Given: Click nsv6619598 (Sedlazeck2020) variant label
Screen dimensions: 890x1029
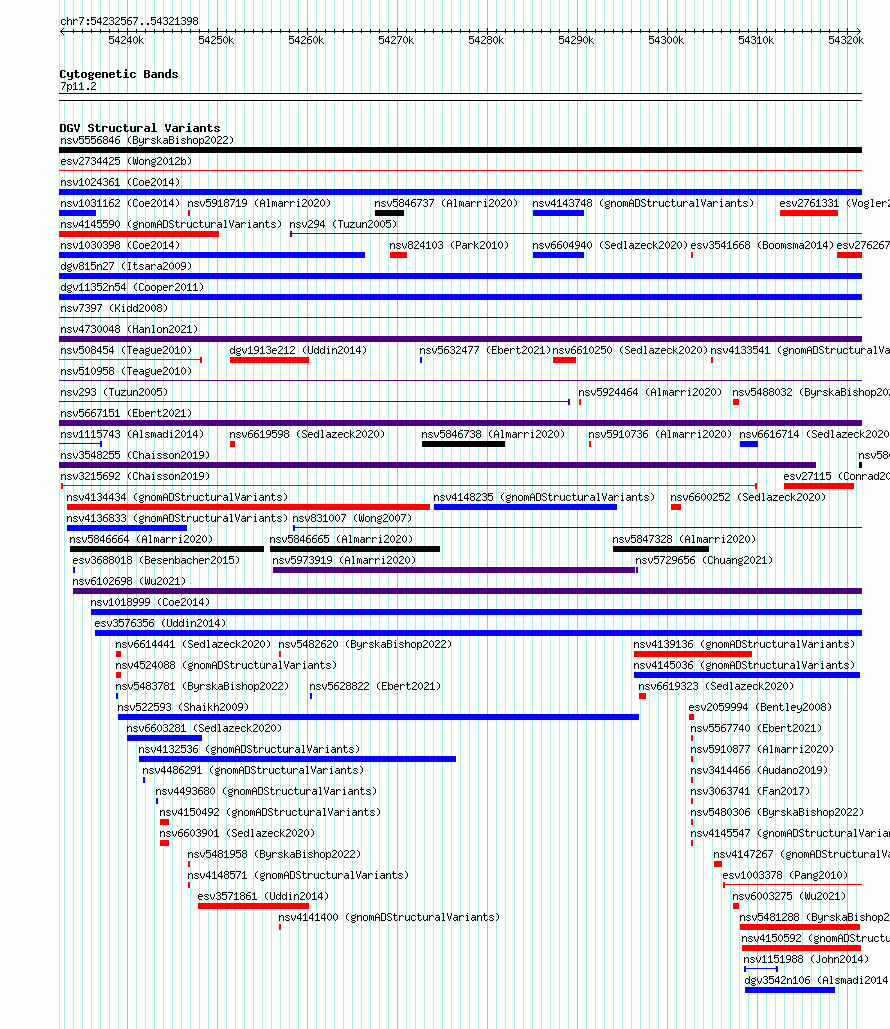Looking at the screenshot, I should (x=307, y=434).
